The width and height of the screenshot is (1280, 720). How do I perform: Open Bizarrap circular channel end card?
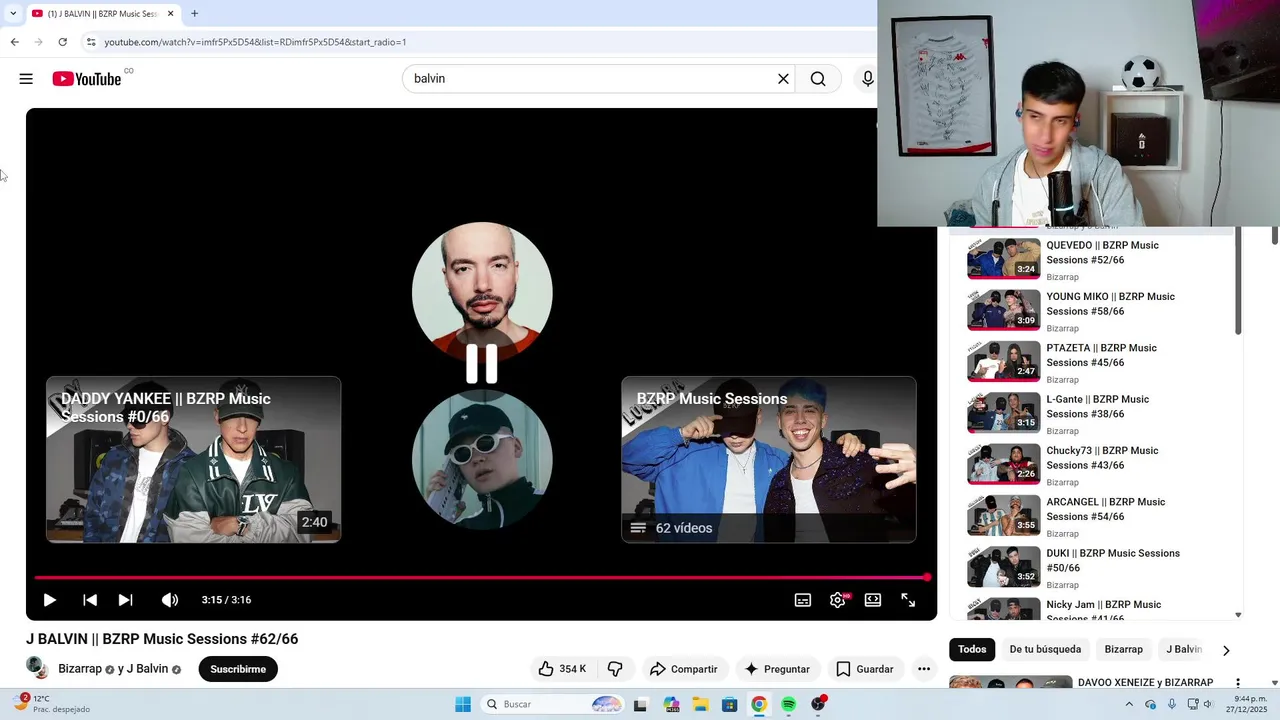482,460
